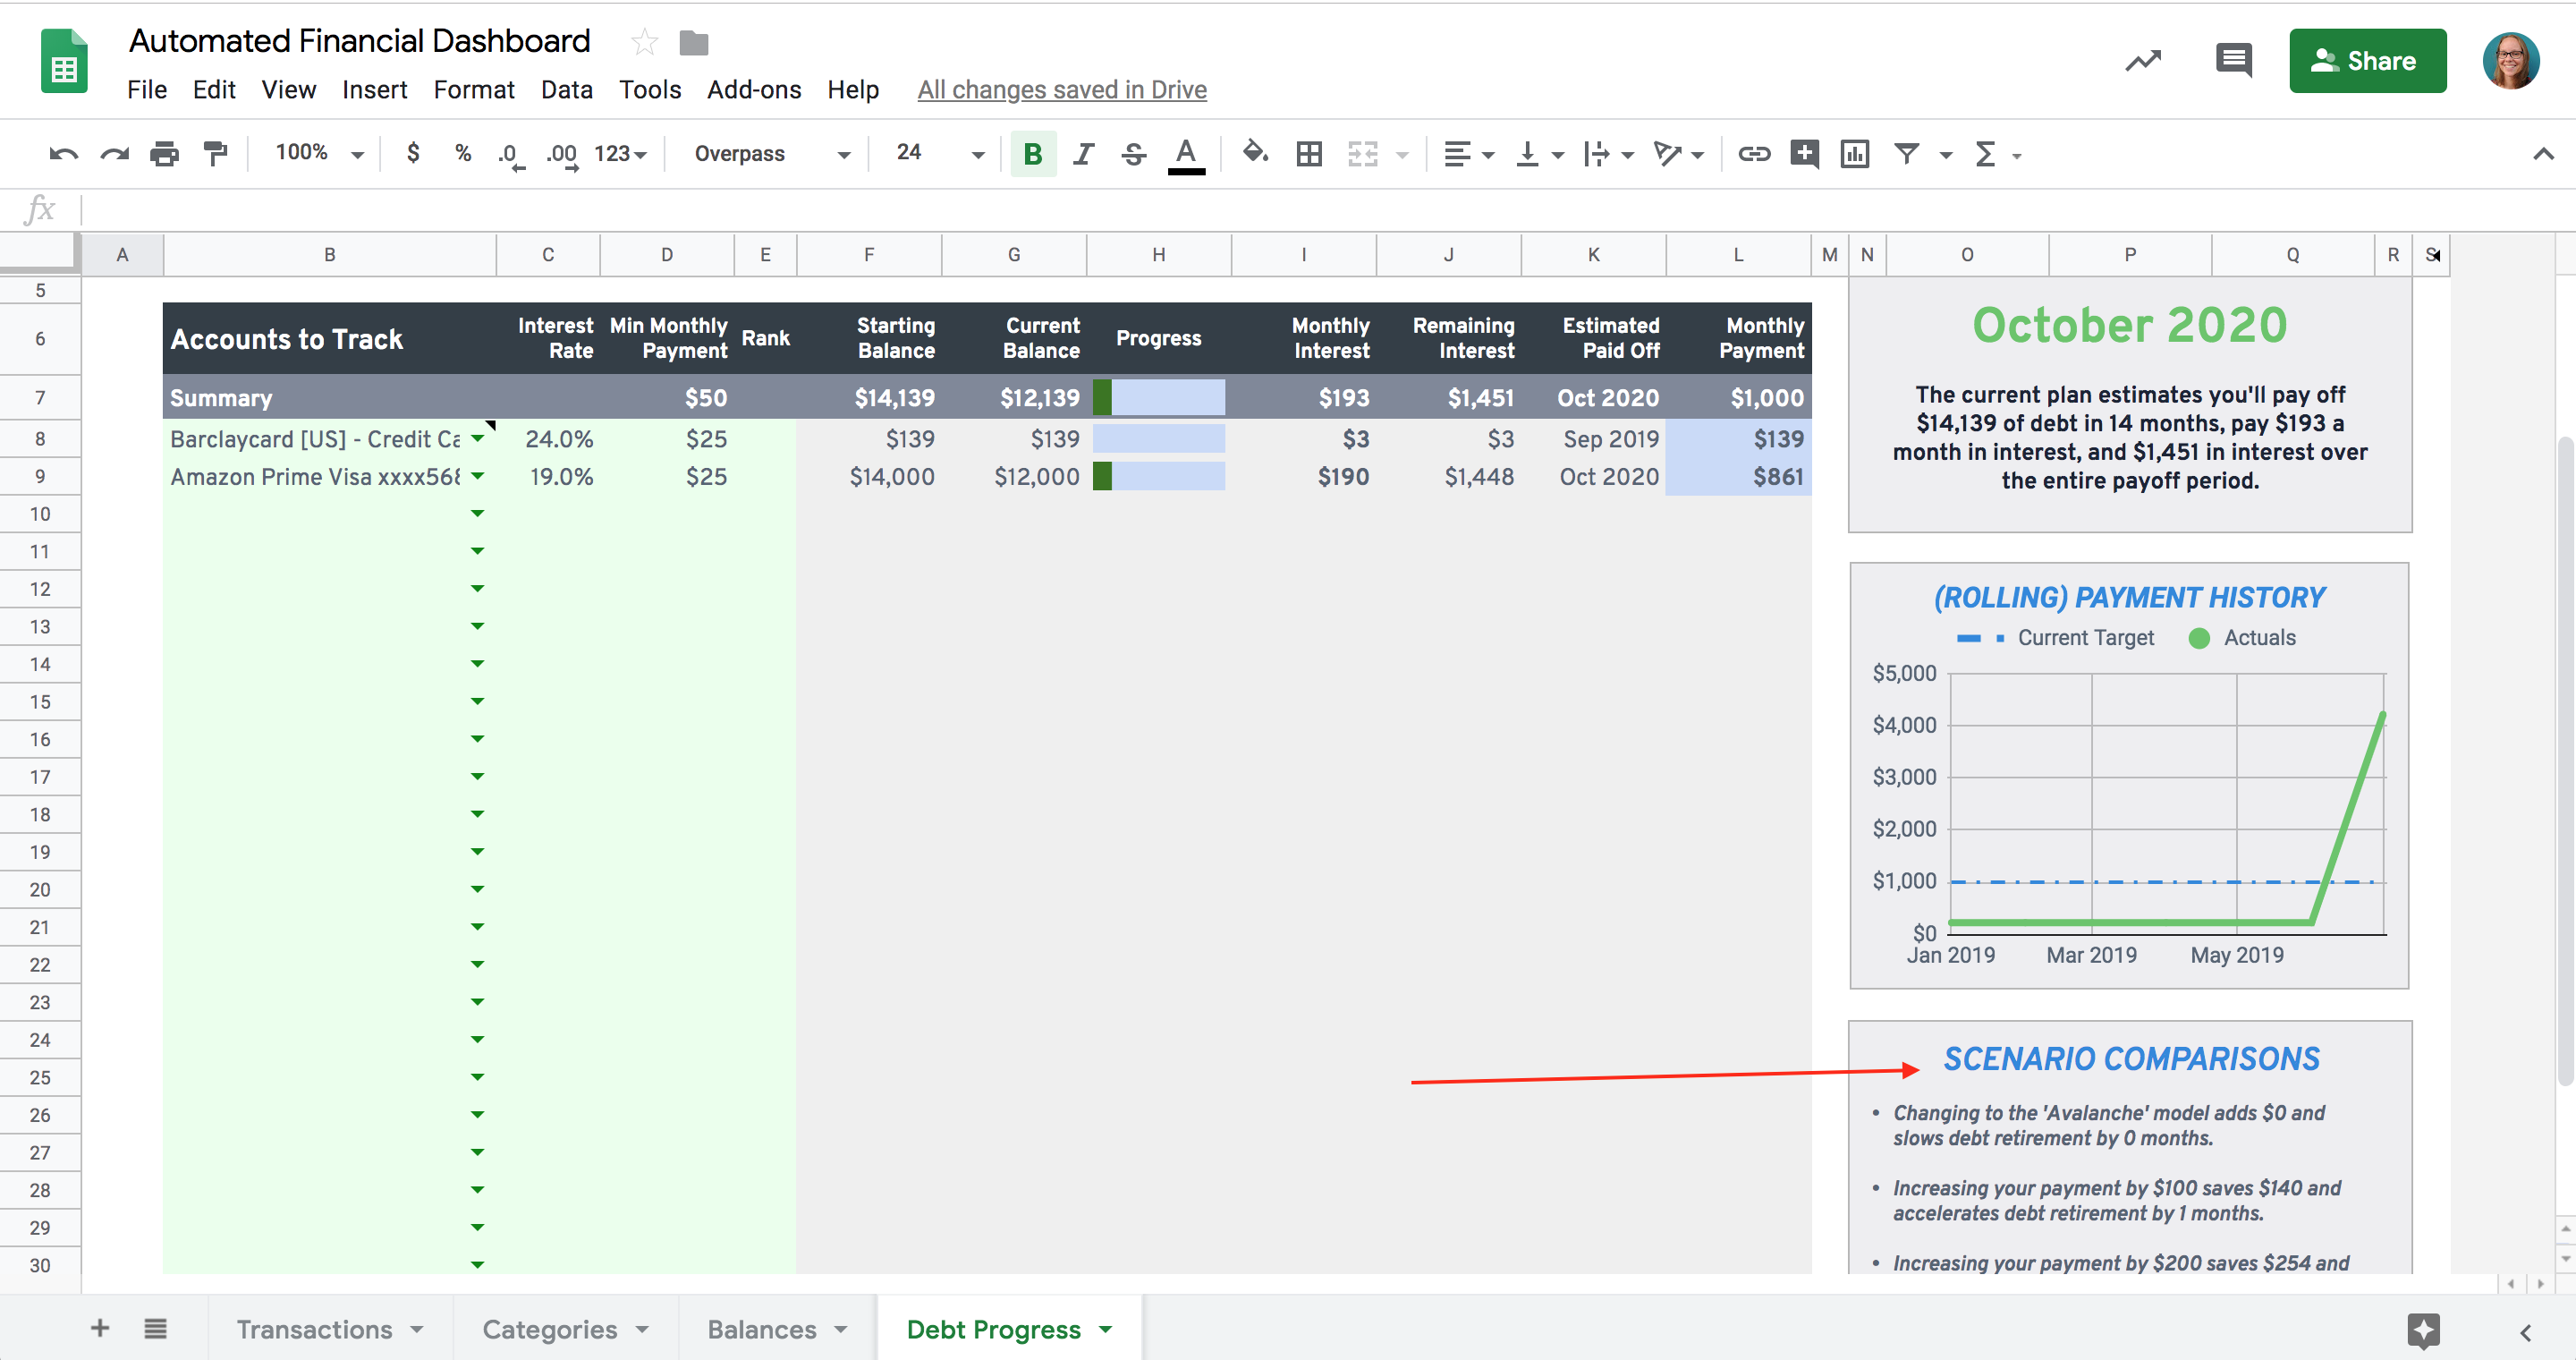
Task: Click the paint format roller icon
Action: (215, 154)
